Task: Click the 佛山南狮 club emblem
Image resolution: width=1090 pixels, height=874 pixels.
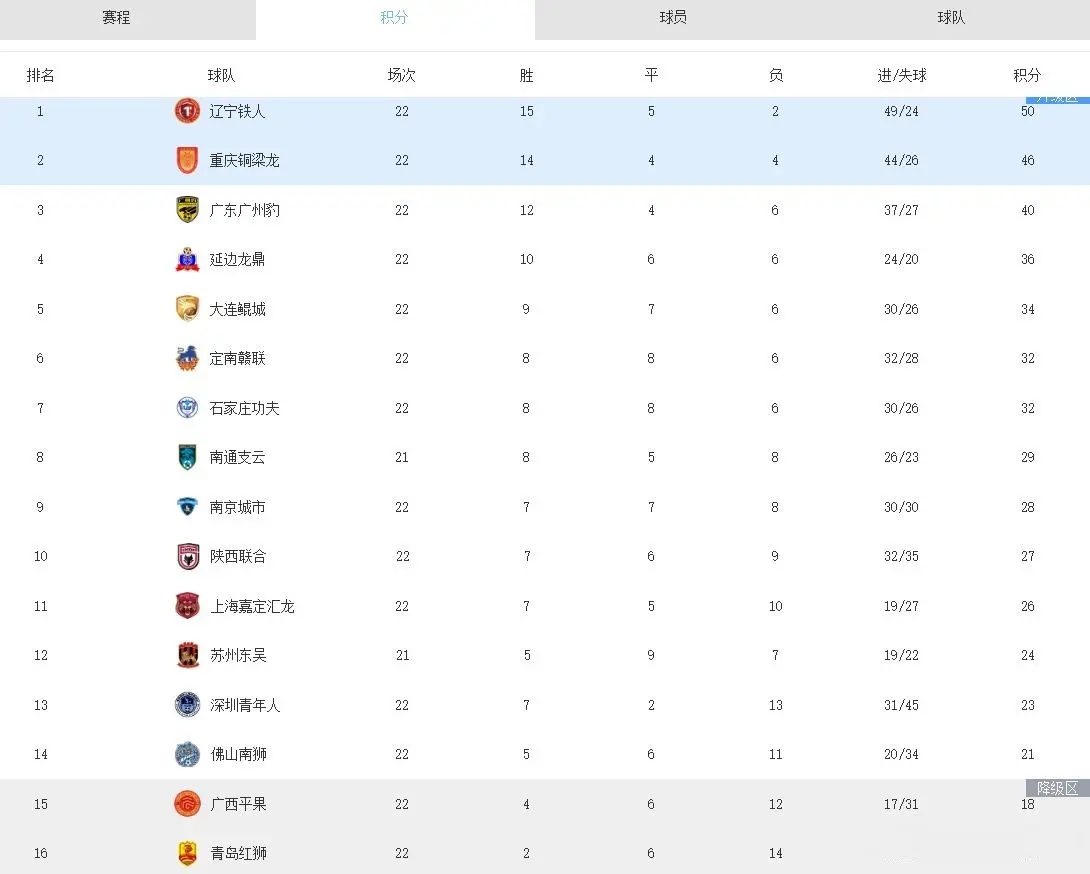Action: [x=187, y=754]
